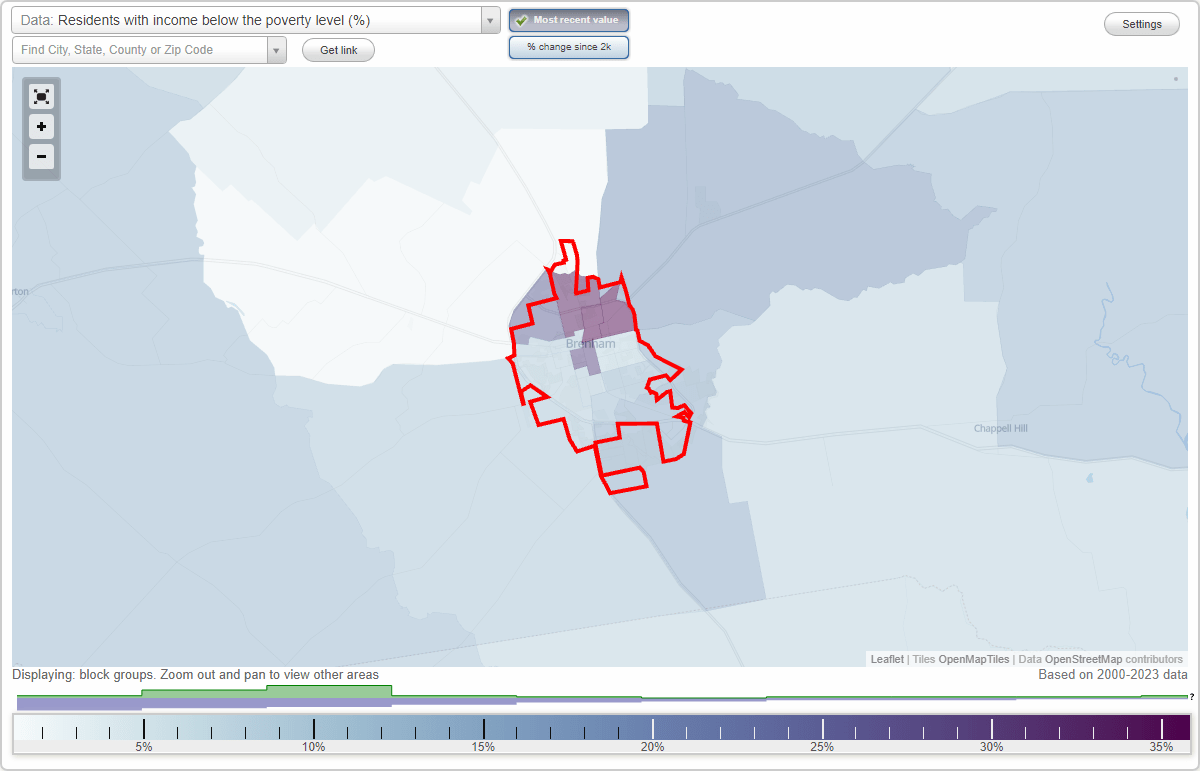Open the Data selection combo box

[x=250, y=19]
